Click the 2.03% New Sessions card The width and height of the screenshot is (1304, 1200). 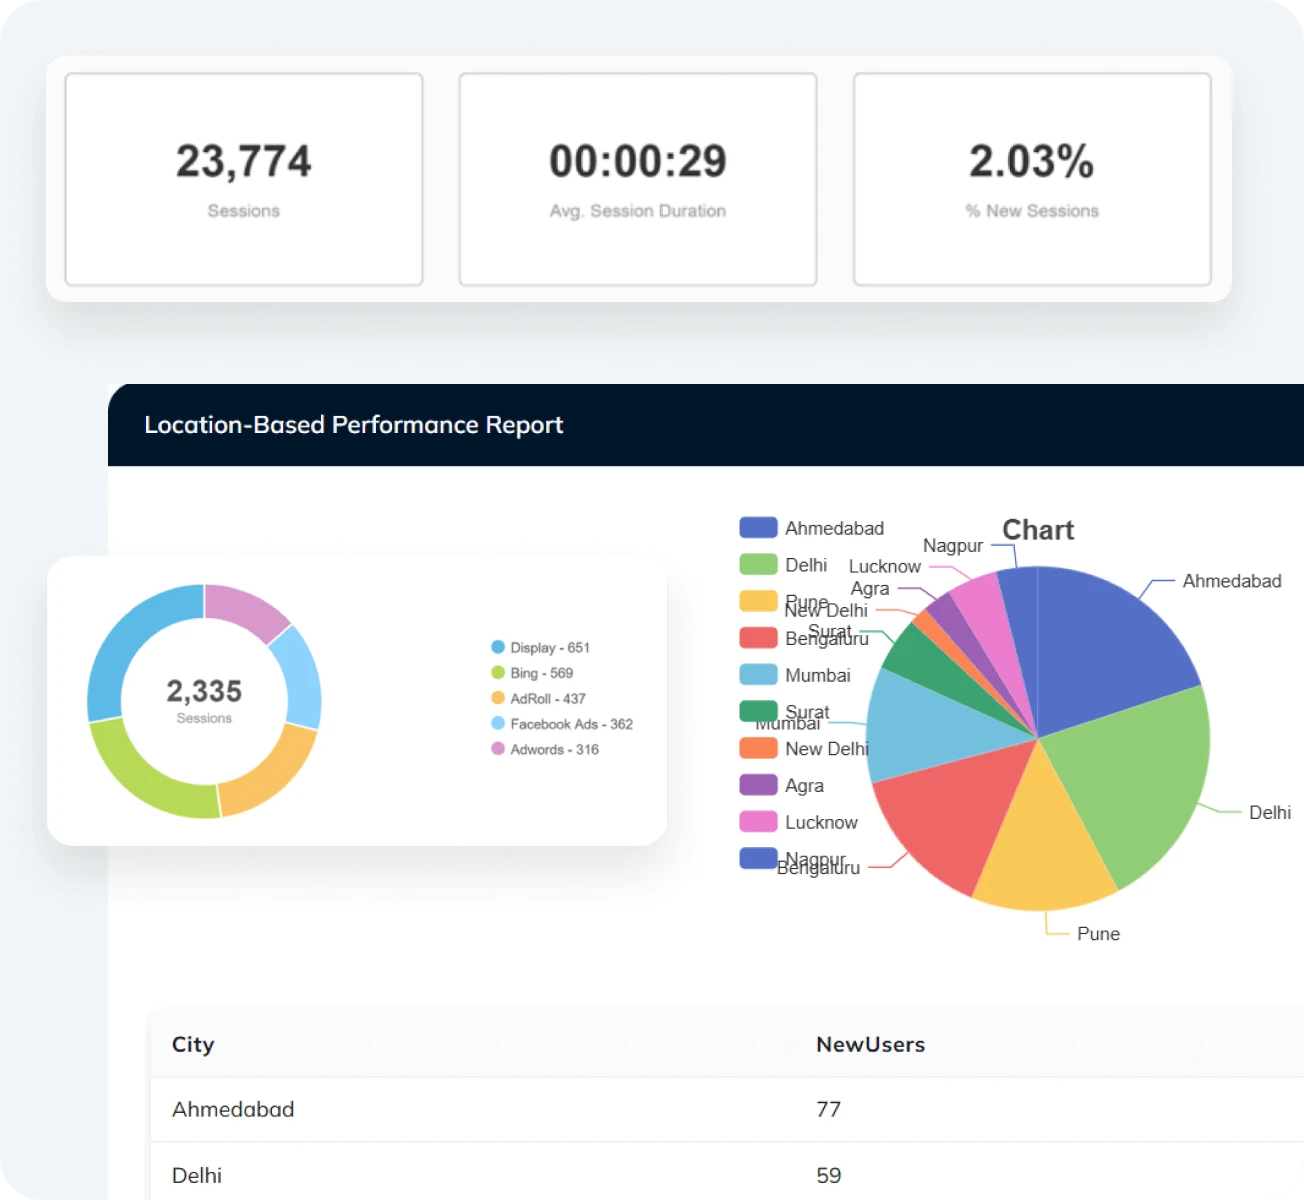1032,179
